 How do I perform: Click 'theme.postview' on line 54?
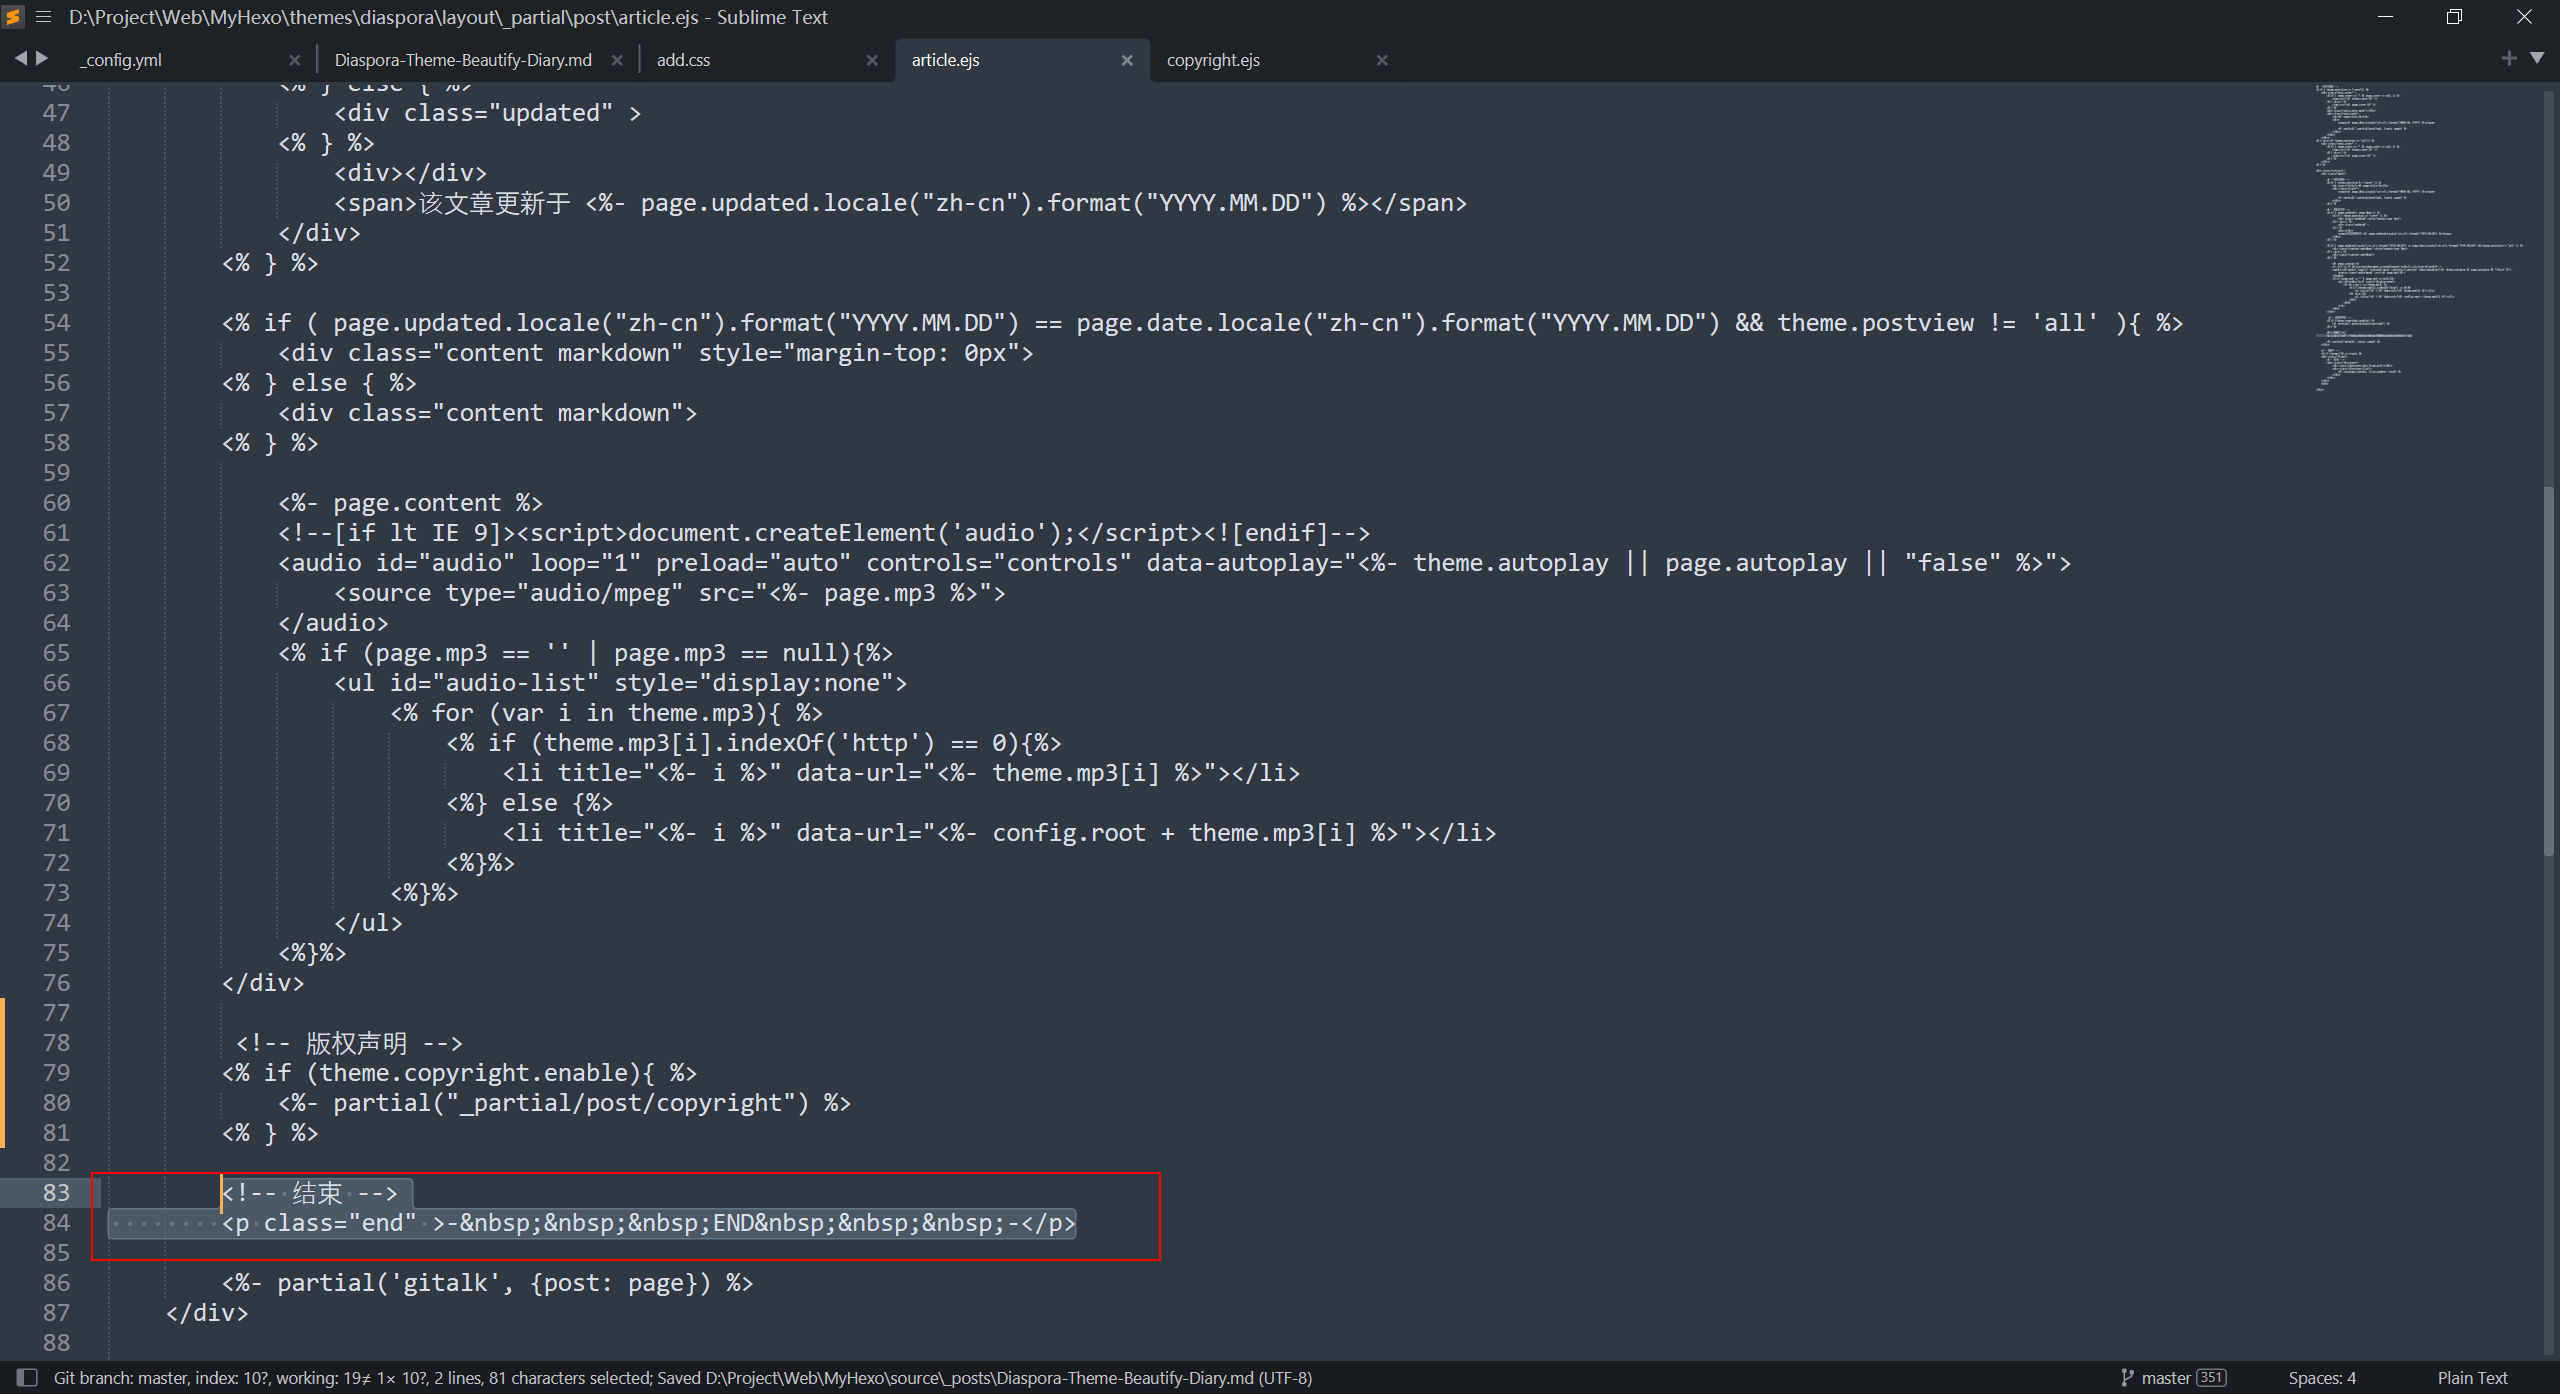pos(1875,322)
